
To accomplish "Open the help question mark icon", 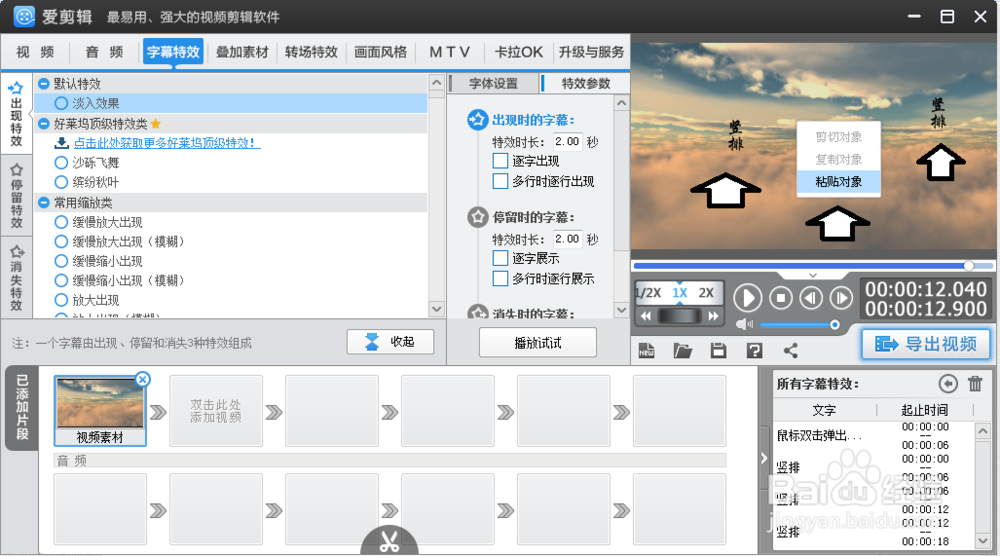I will coord(754,350).
